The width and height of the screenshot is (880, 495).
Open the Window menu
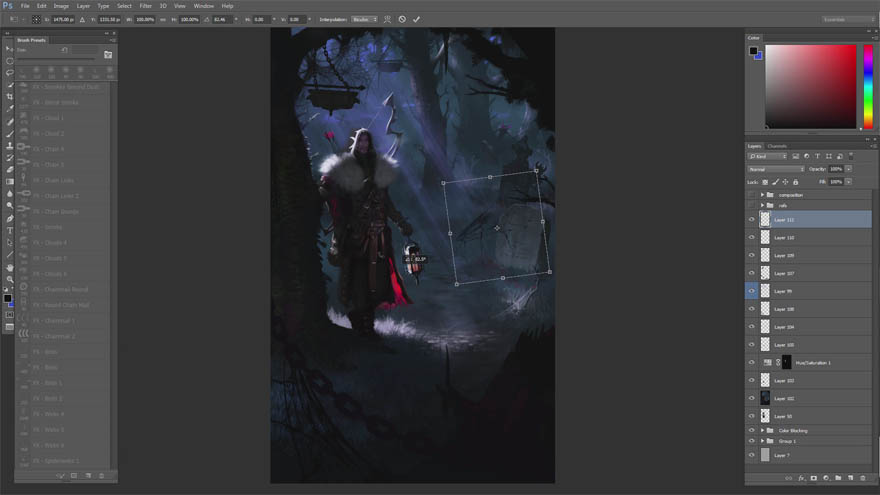204,6
